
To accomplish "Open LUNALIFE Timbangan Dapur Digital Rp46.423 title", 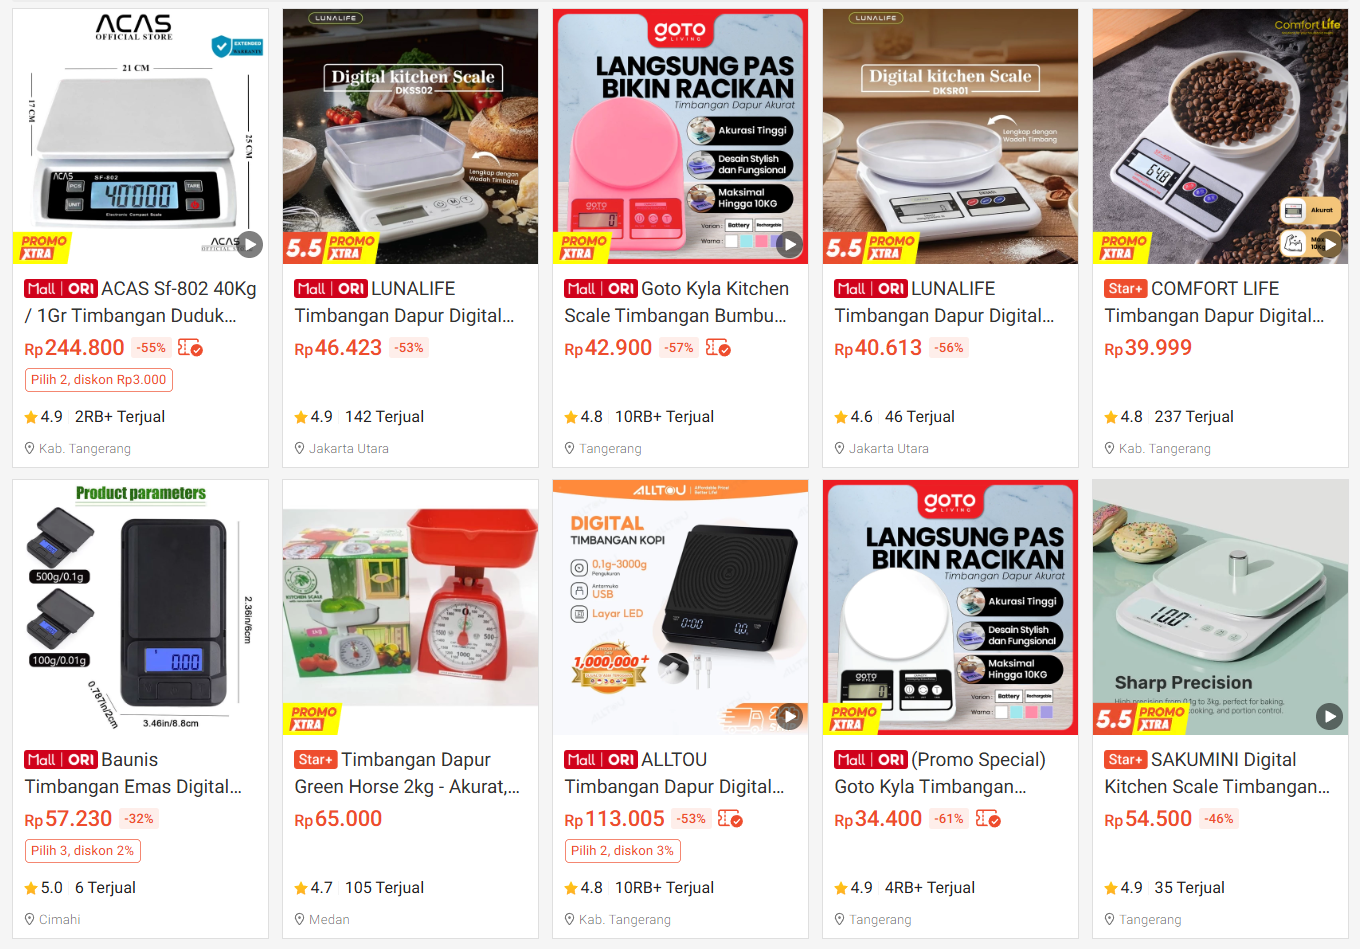I will [x=404, y=302].
